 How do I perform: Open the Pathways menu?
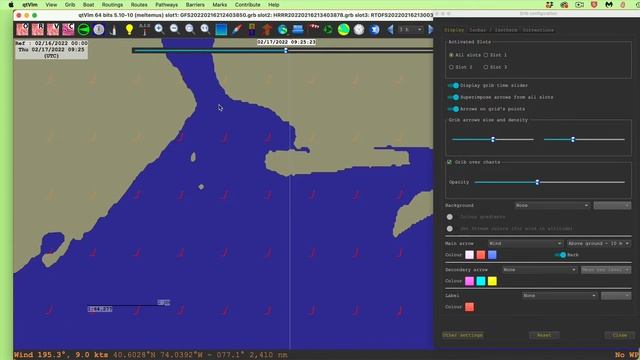[x=167, y=4]
